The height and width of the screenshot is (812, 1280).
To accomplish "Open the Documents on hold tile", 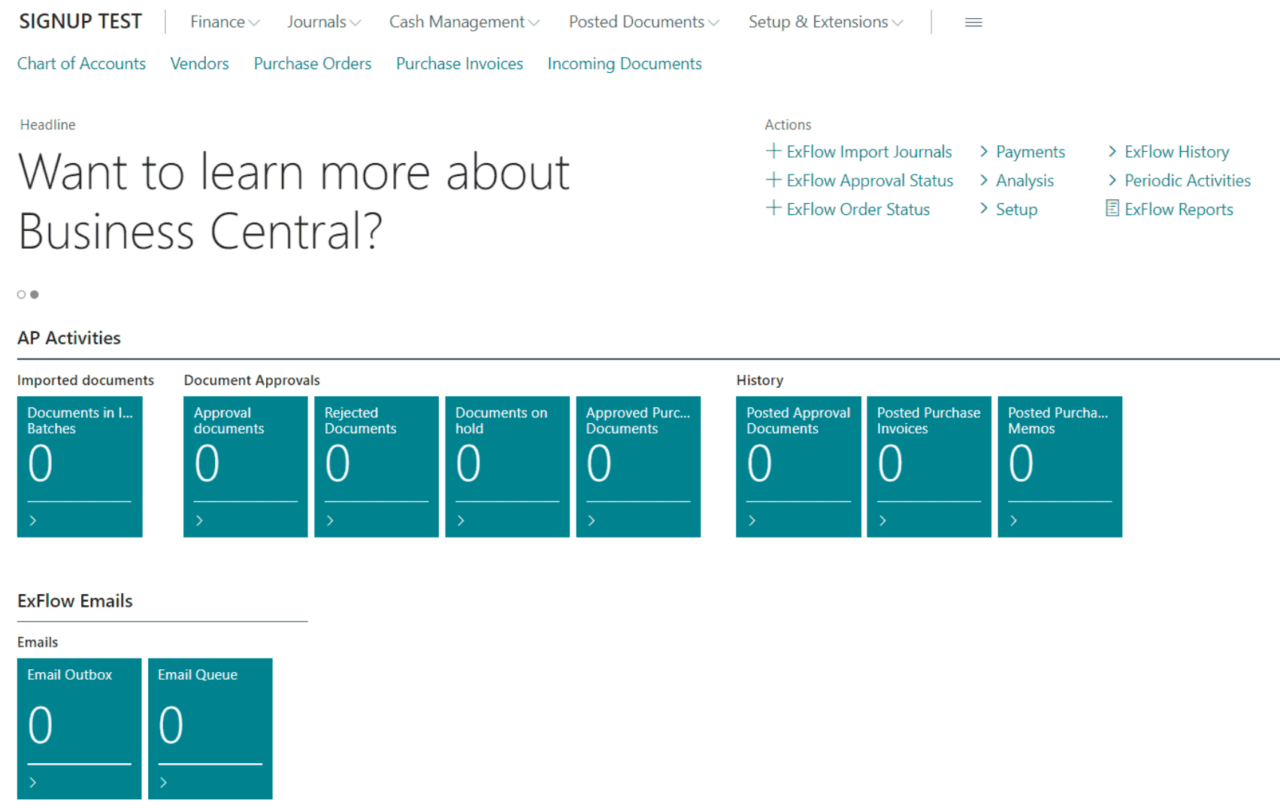I will (x=508, y=467).
